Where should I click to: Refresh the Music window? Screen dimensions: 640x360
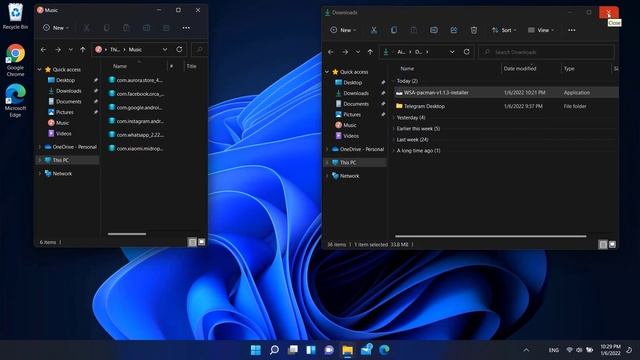[x=179, y=49]
